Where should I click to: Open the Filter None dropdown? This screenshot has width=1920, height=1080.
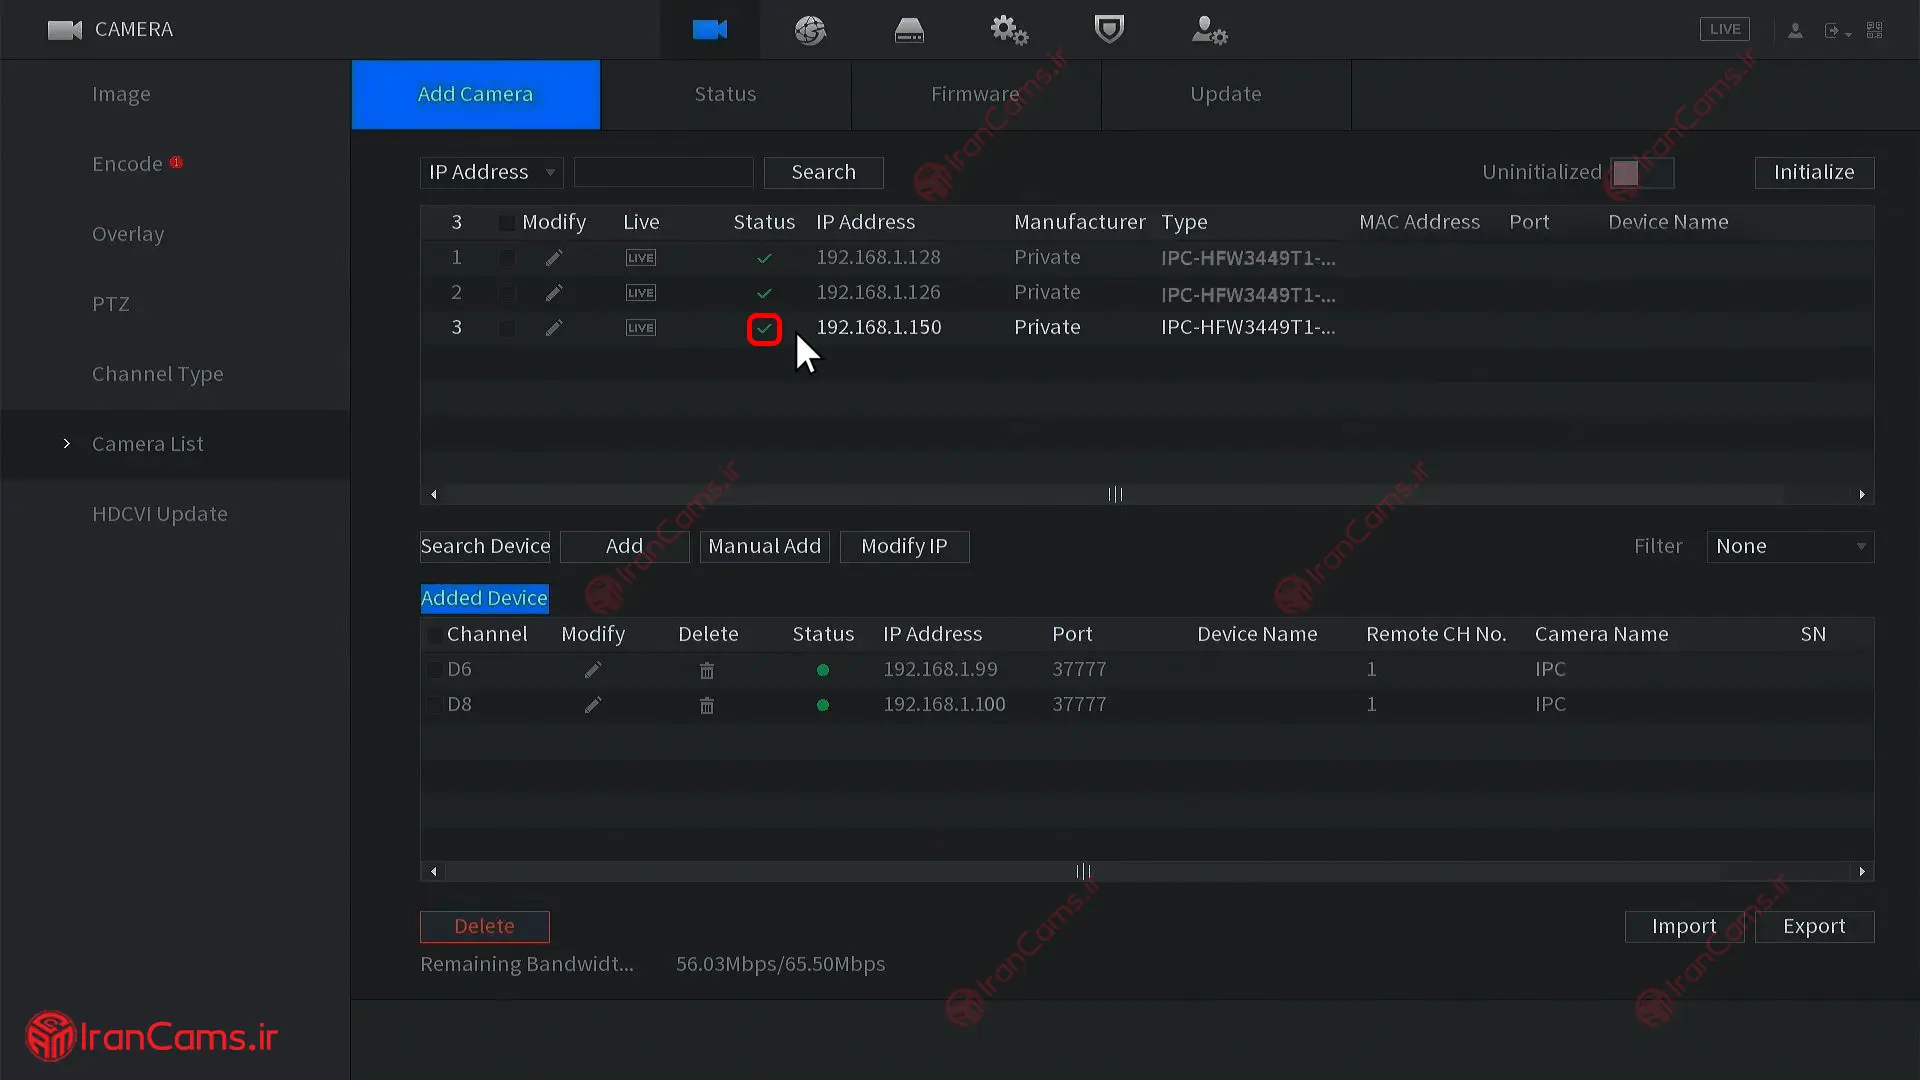click(1790, 546)
